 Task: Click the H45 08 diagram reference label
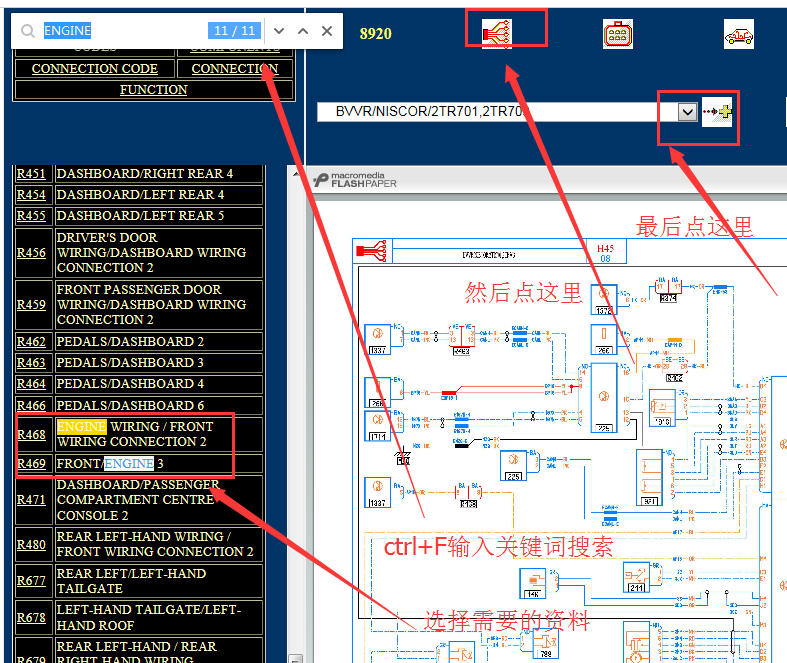[605, 253]
